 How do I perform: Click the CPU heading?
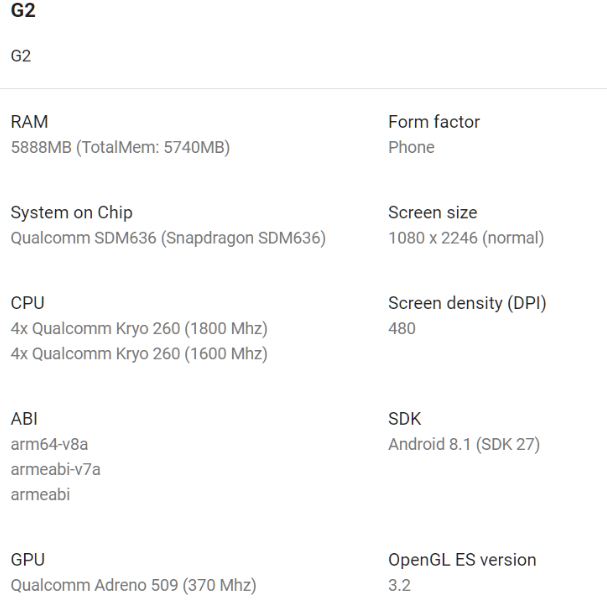[27, 303]
